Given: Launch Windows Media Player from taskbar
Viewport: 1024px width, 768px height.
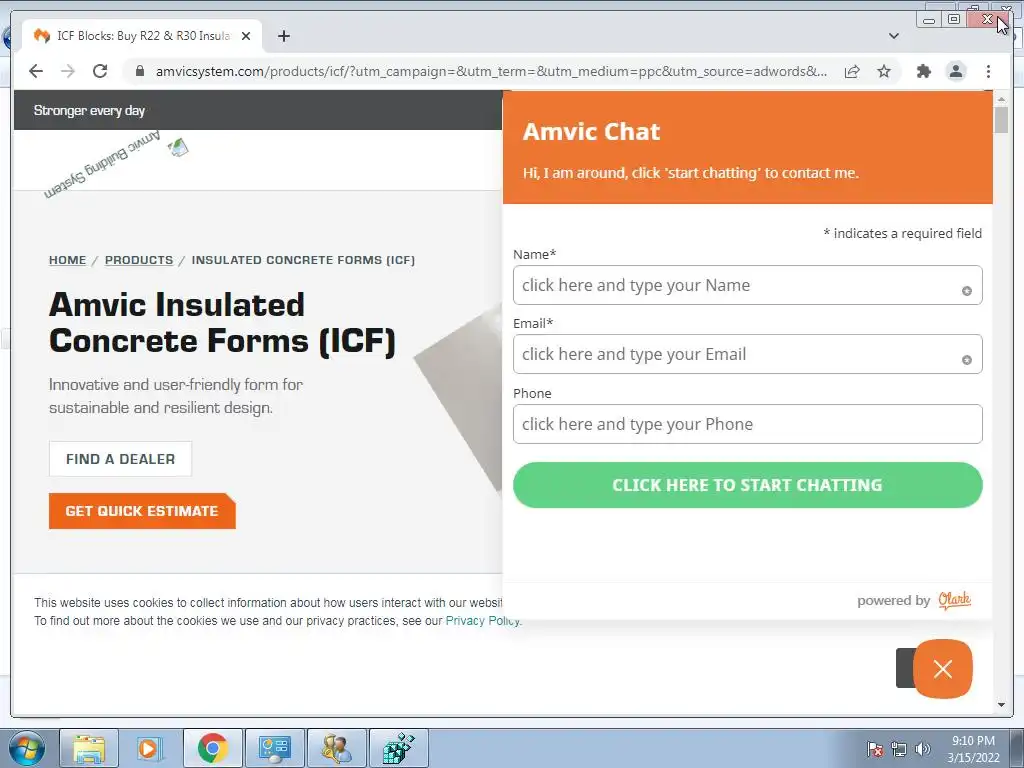Looking at the screenshot, I should 151,748.
